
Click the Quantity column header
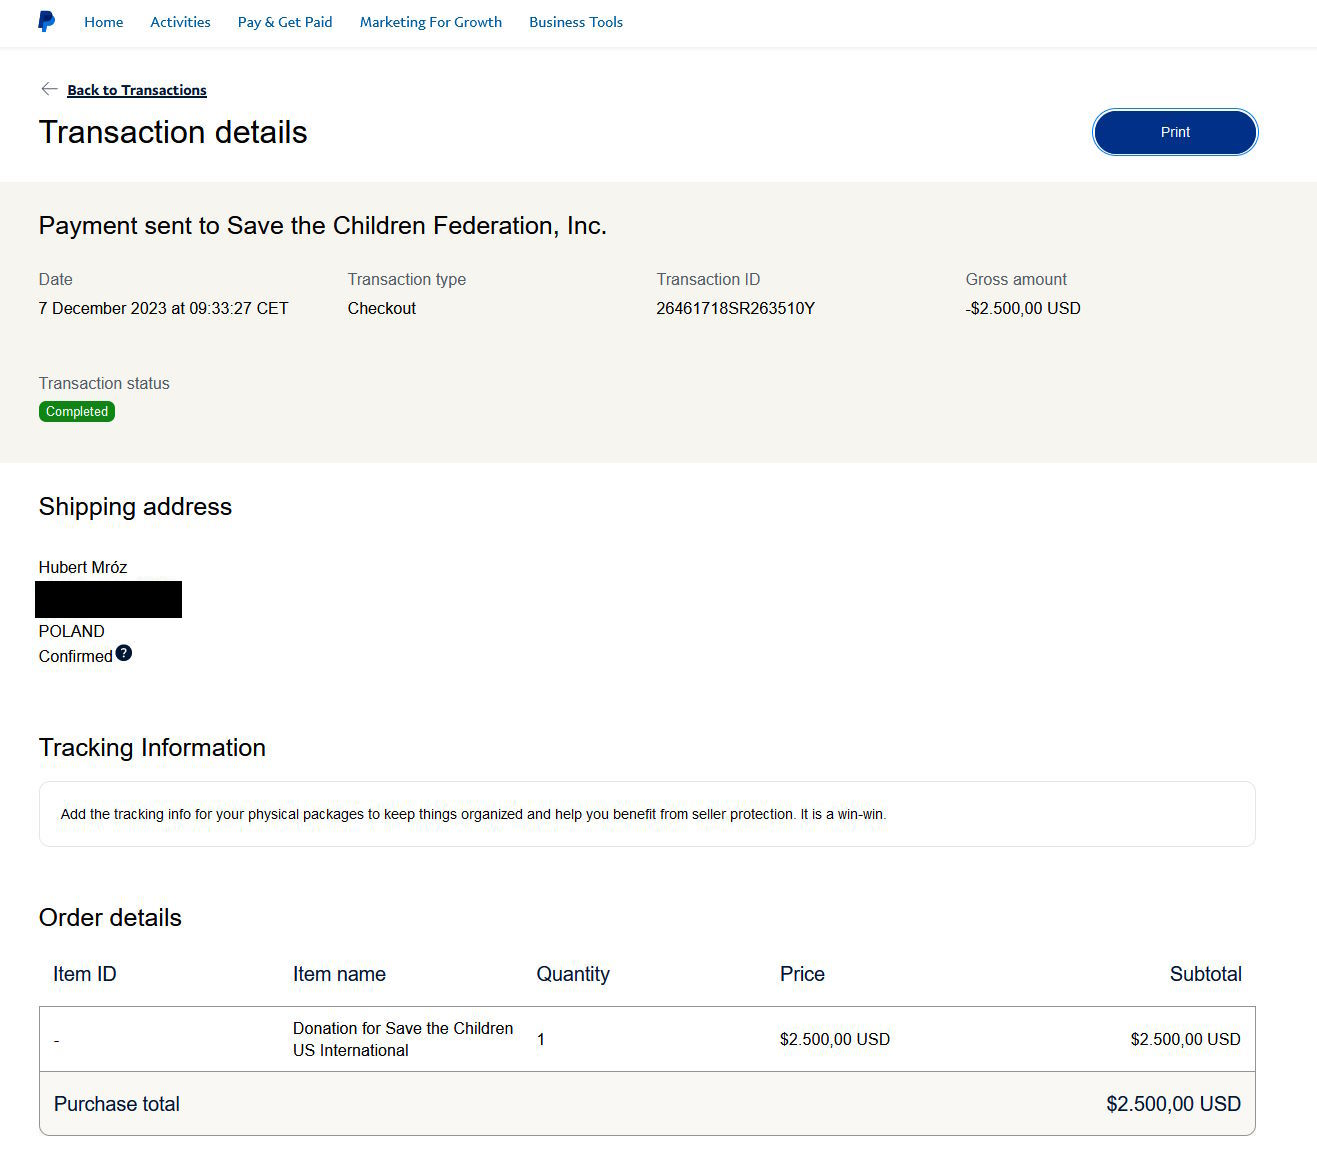(x=573, y=974)
